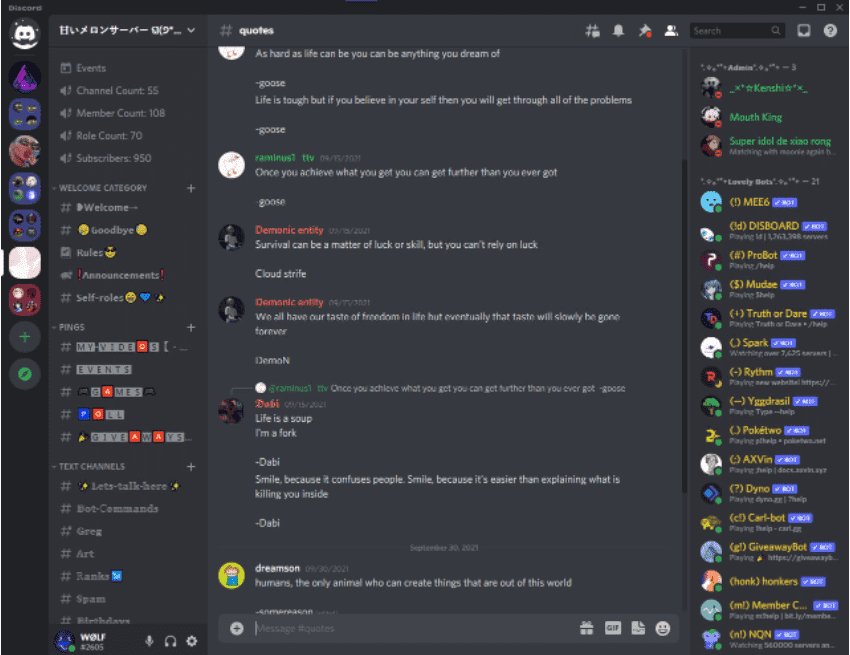Open the Help question mark icon
This screenshot has width=850, height=655.
coord(830,31)
